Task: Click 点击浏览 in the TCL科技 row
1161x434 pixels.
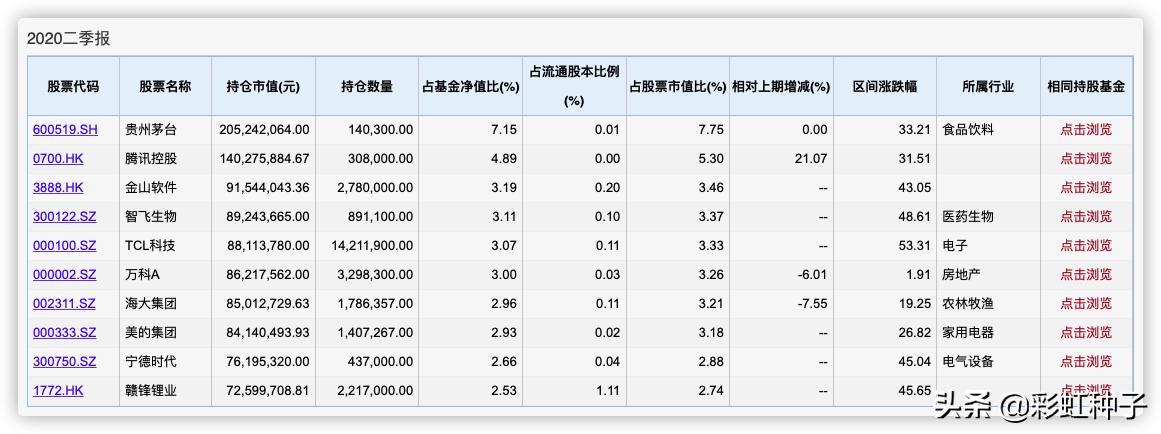Action: pyautogui.click(x=1085, y=245)
